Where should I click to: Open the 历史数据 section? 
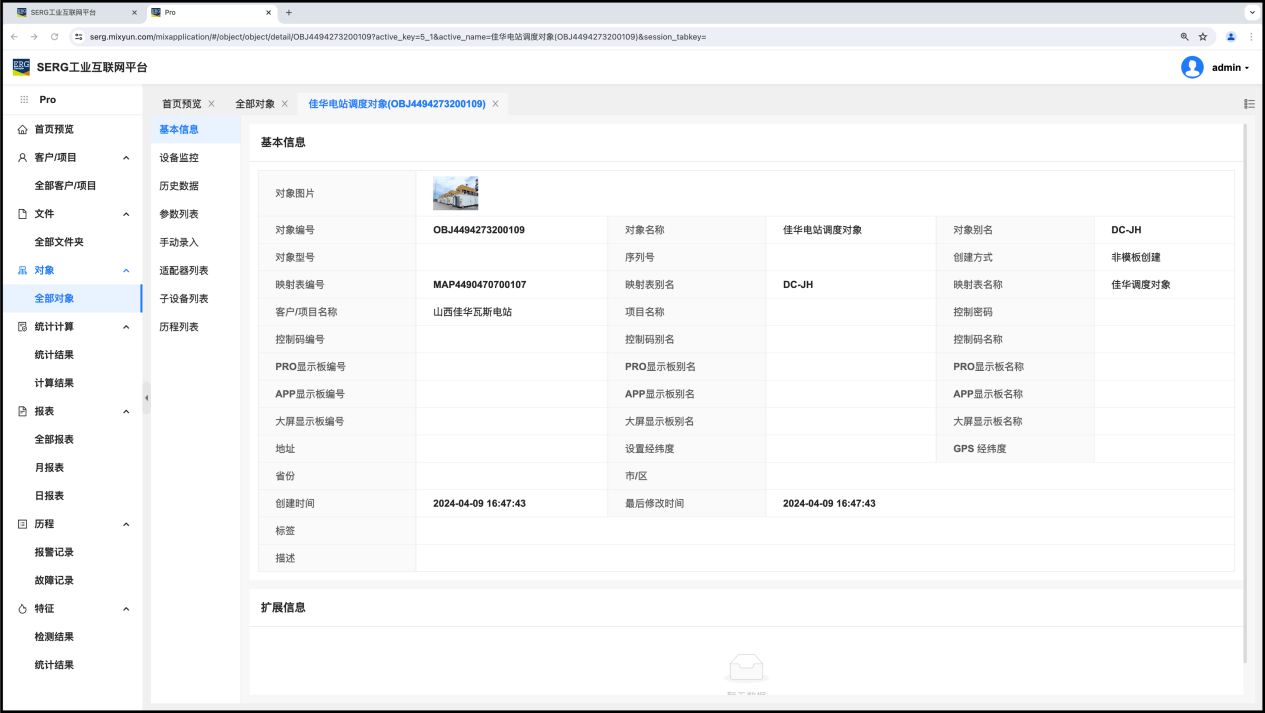[x=179, y=186]
